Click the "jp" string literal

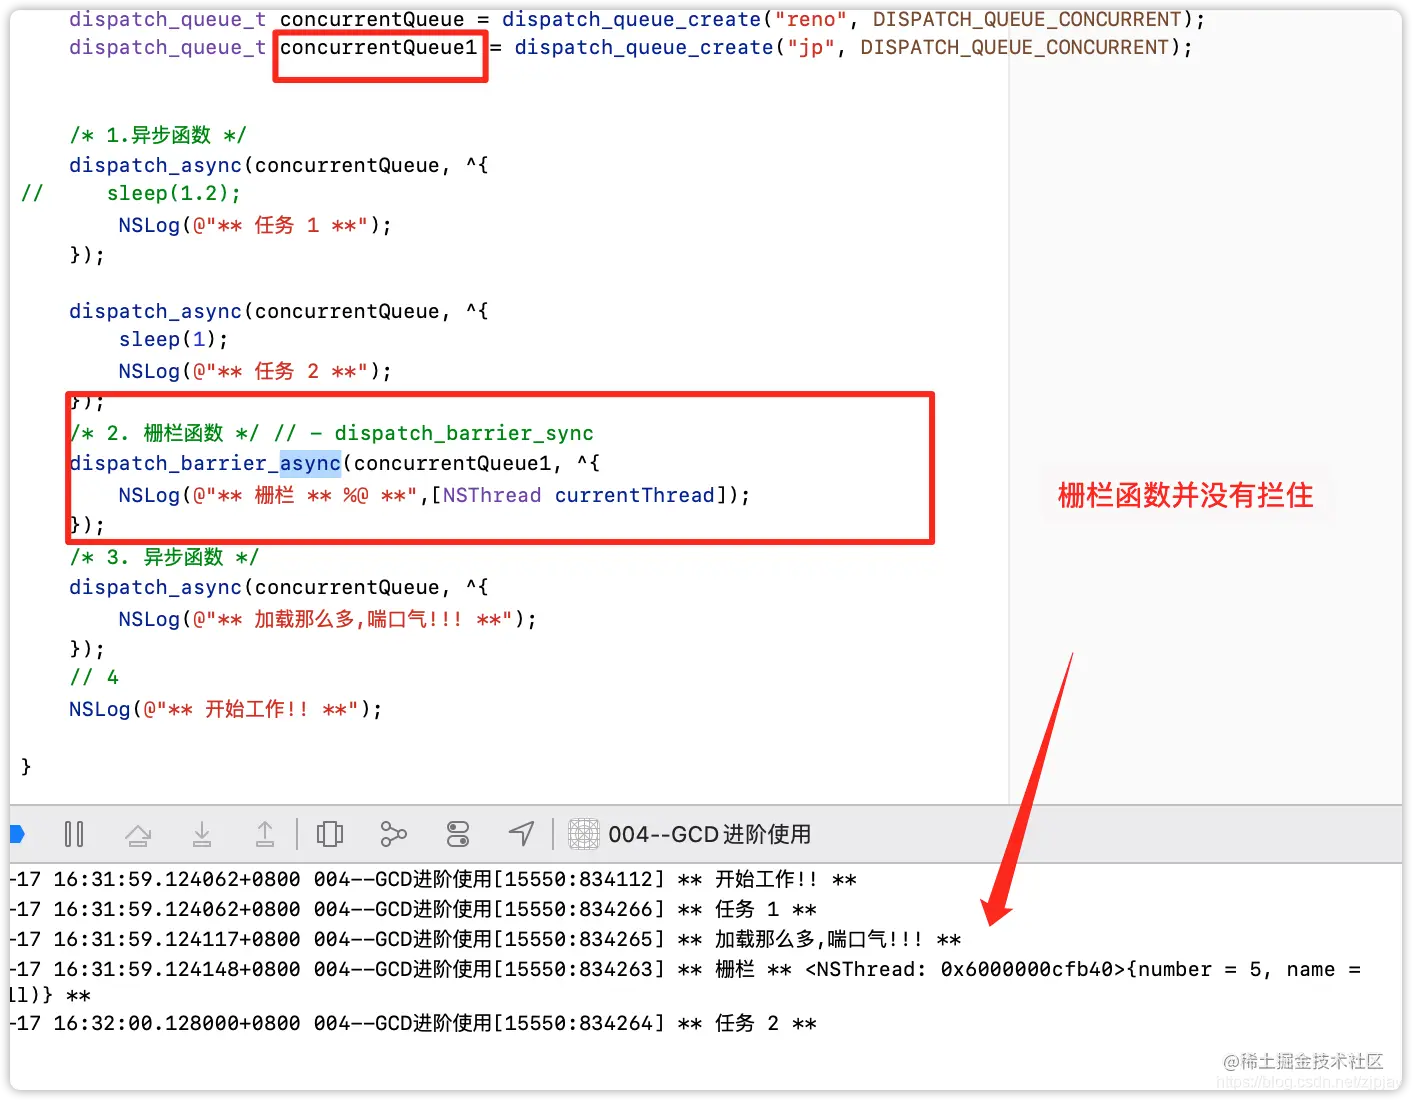click(810, 47)
